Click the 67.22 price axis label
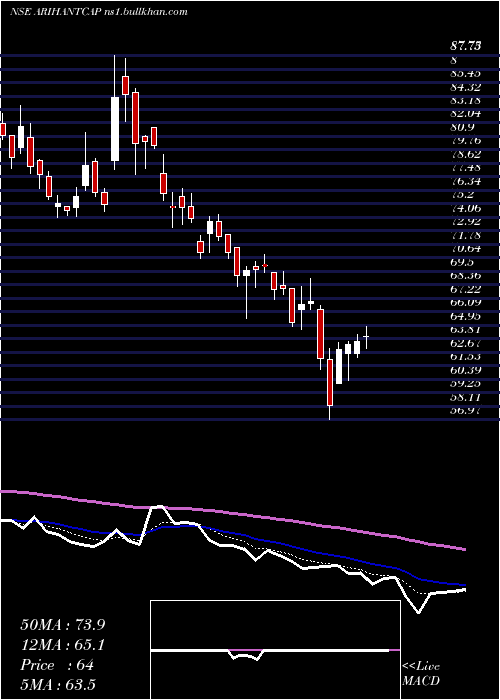 coord(465,289)
